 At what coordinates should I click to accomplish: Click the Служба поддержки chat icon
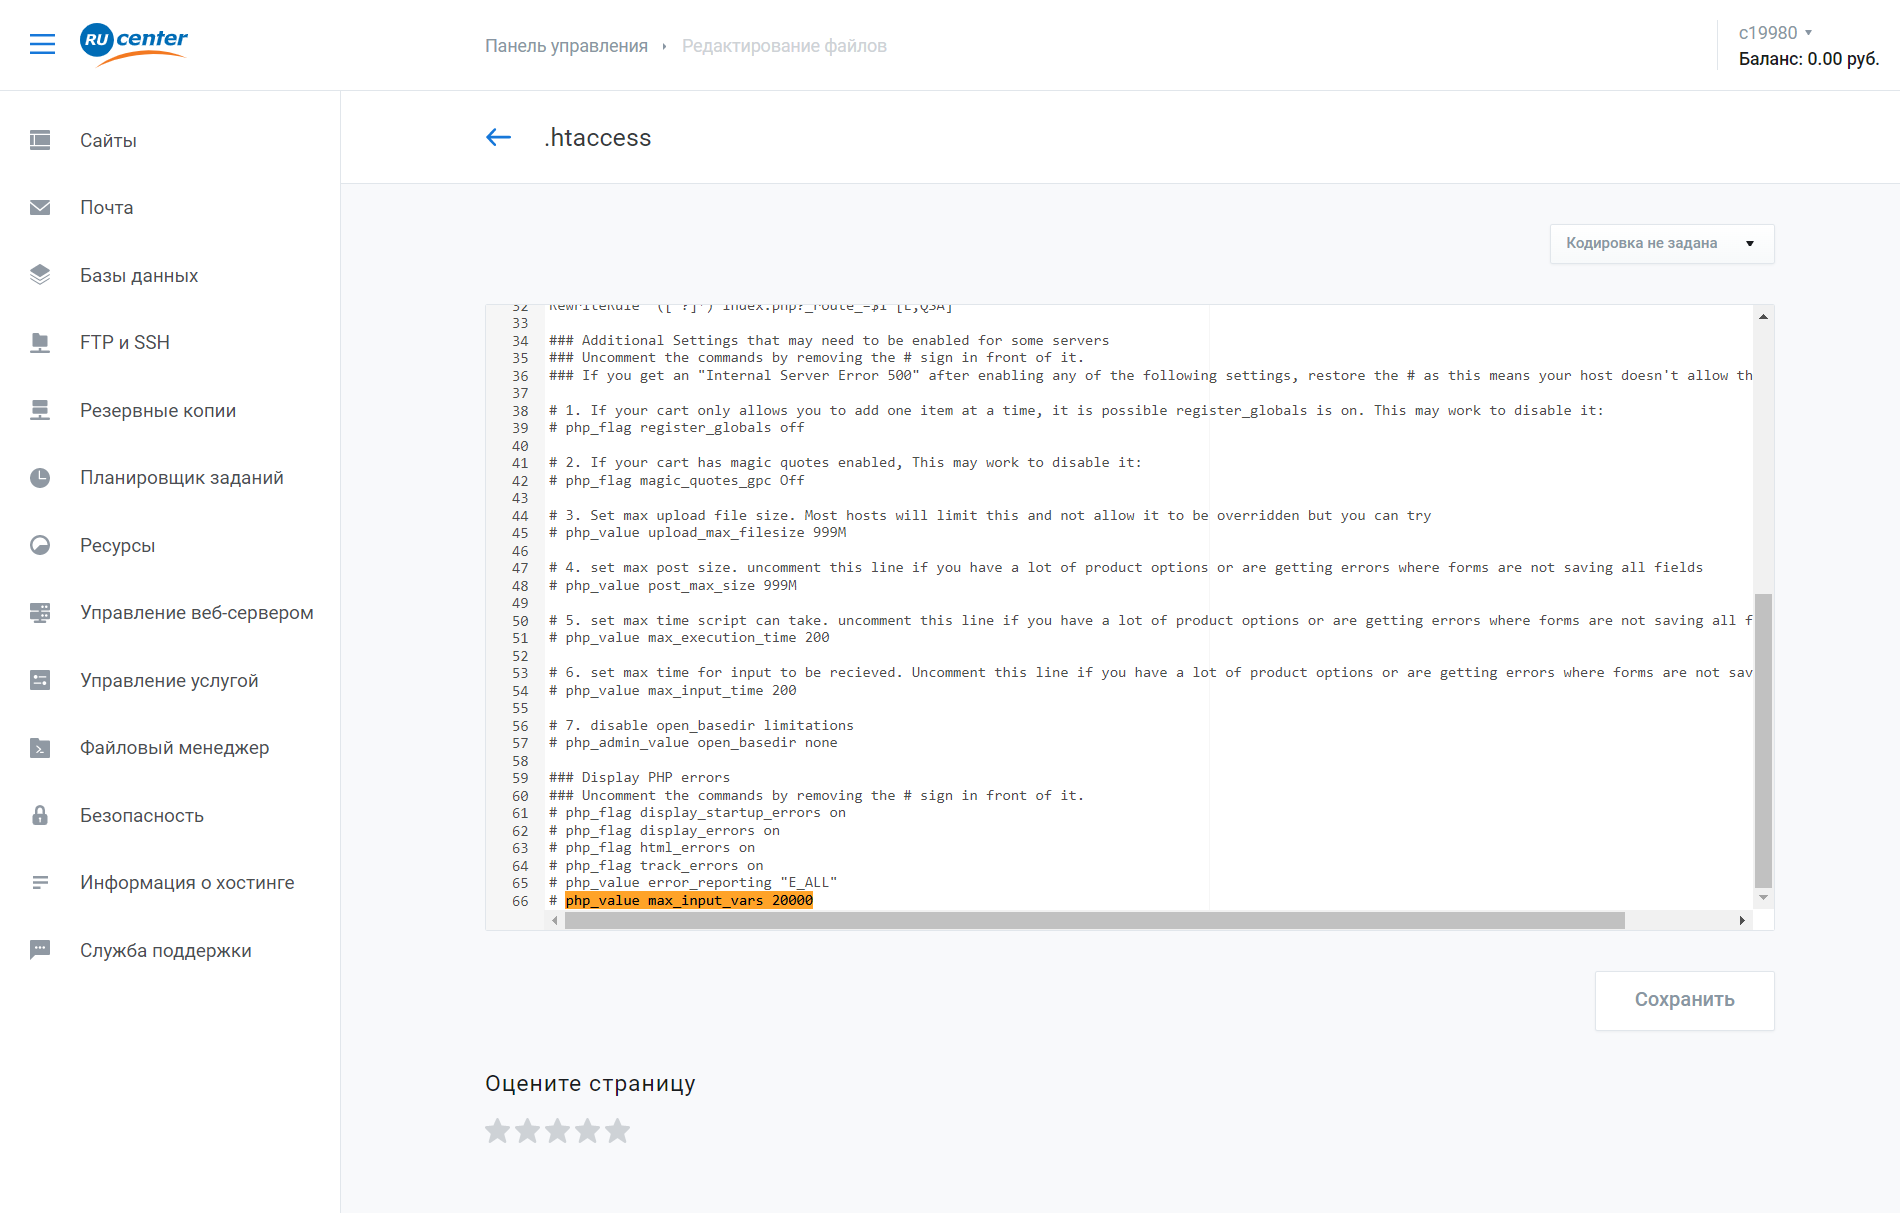coord(40,950)
